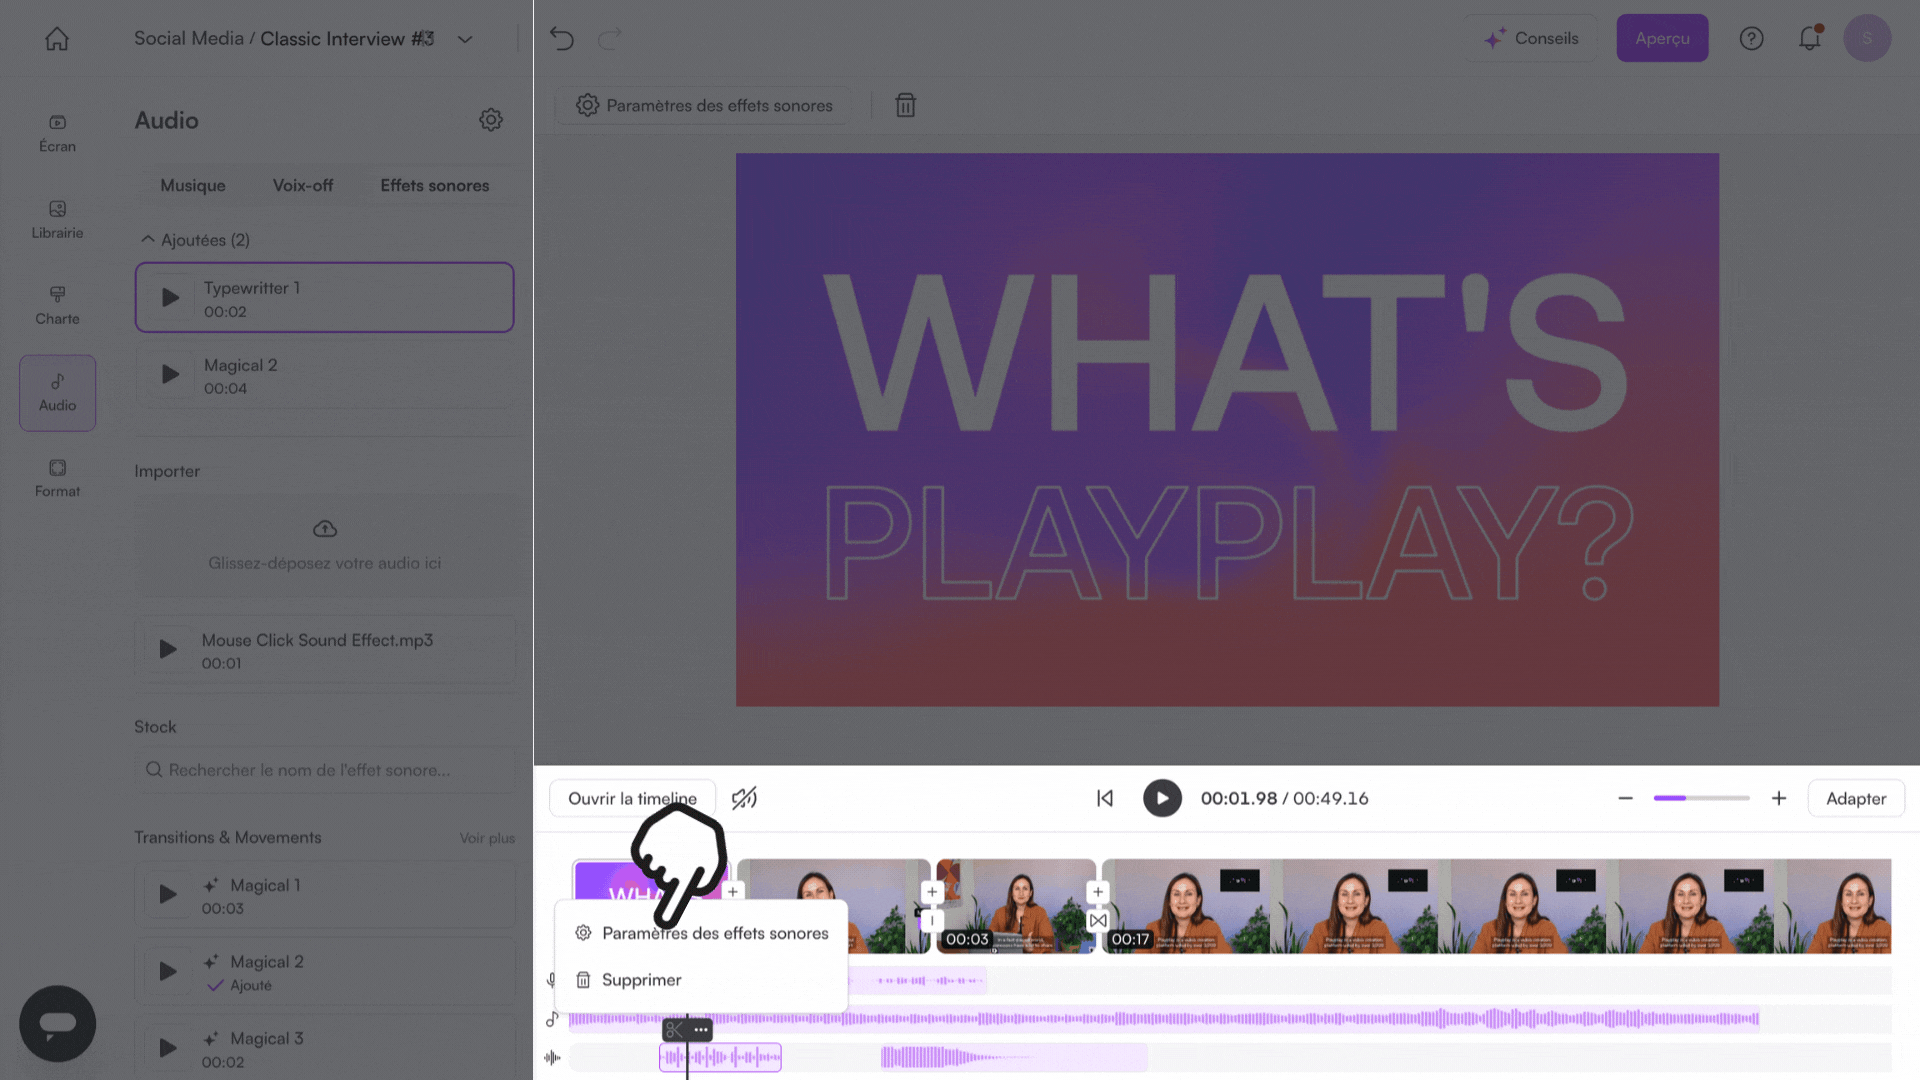The image size is (1920, 1080).
Task: Click the Aperçu button
Action: [1662, 39]
